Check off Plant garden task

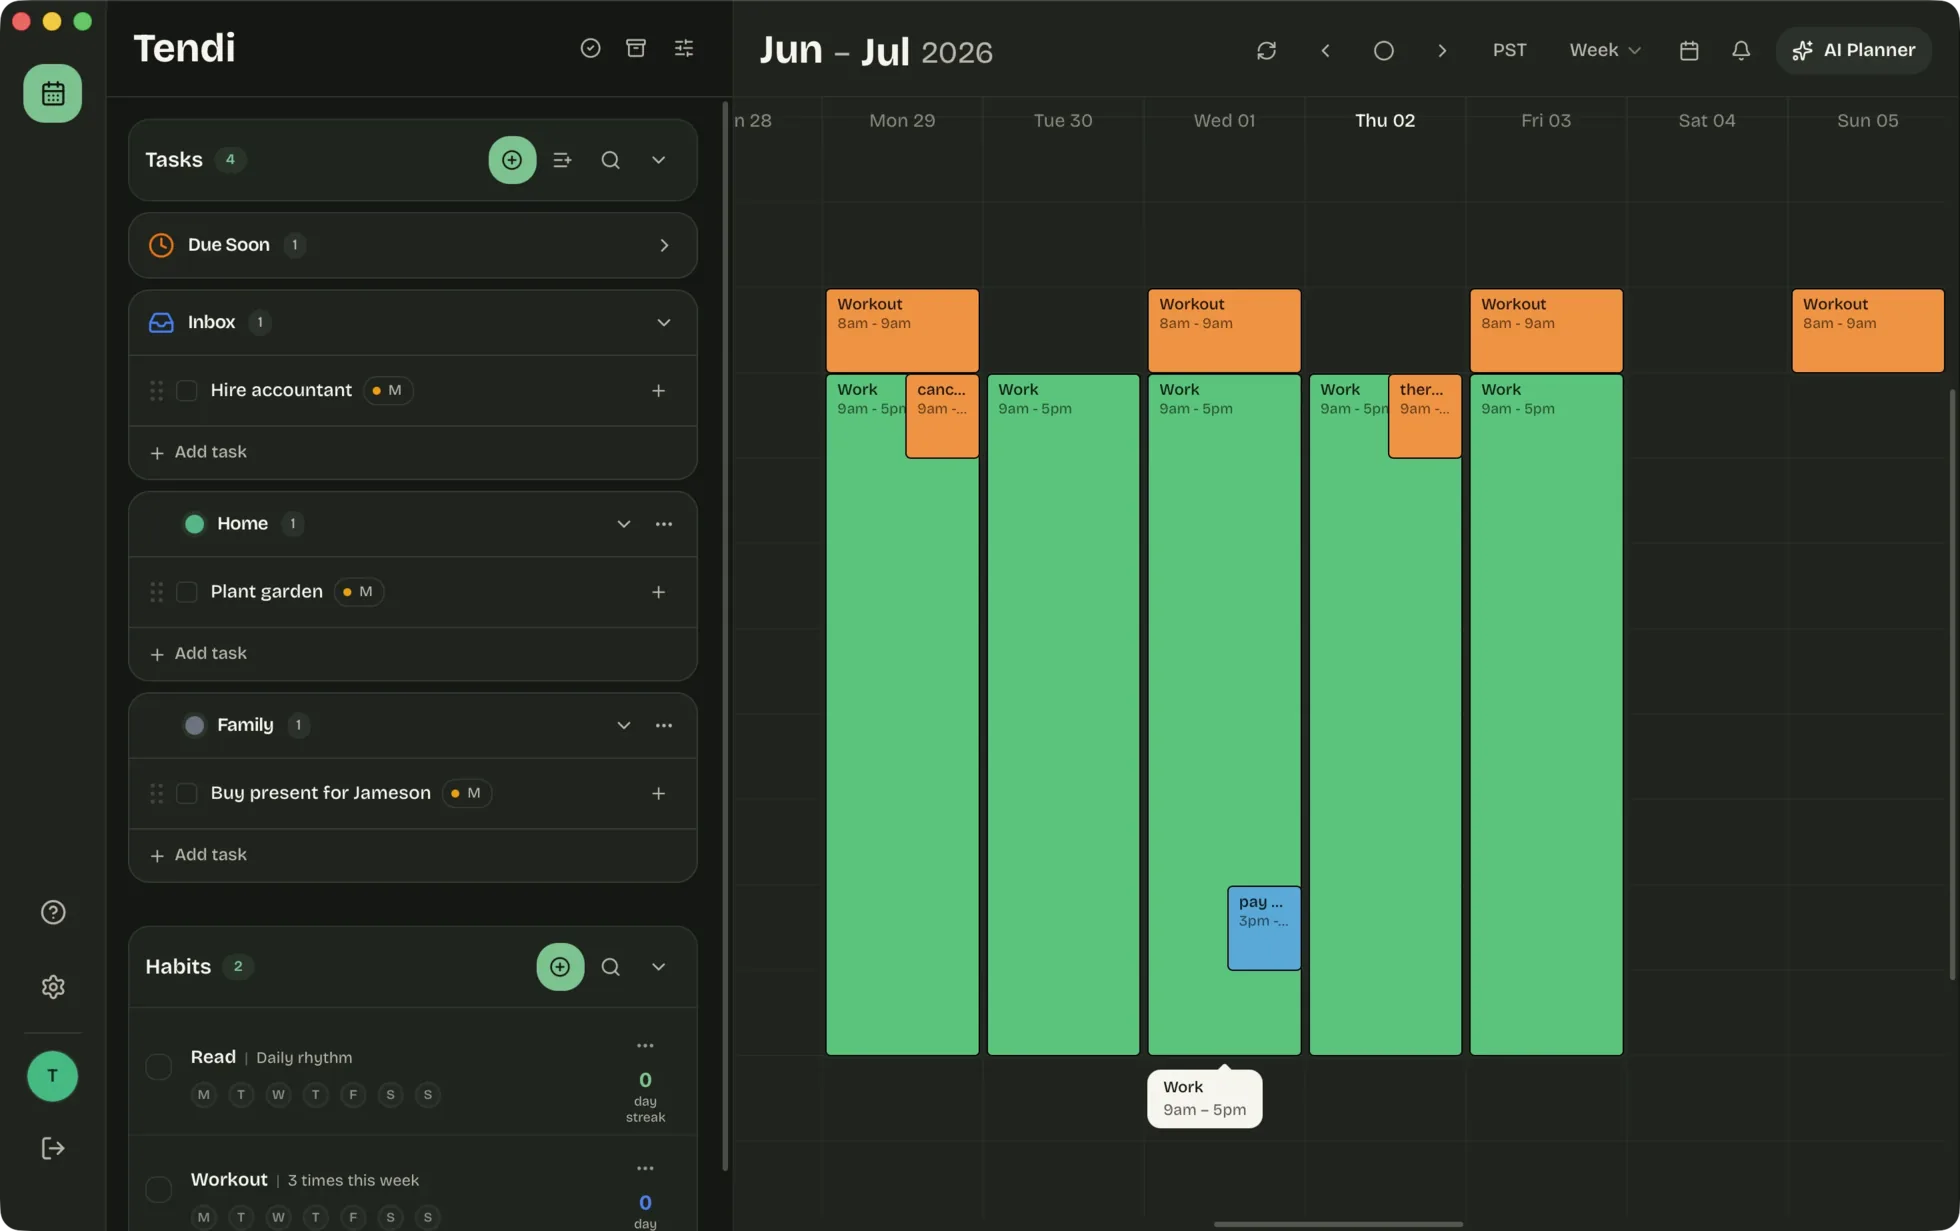pyautogui.click(x=186, y=592)
